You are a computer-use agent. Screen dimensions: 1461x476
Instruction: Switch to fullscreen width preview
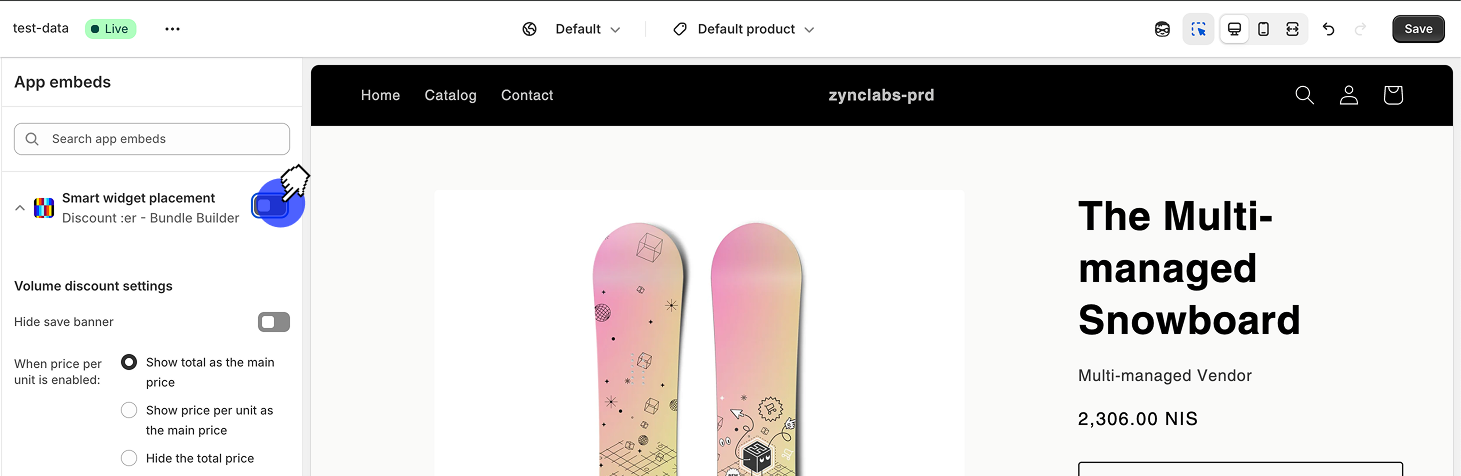(x=1292, y=29)
